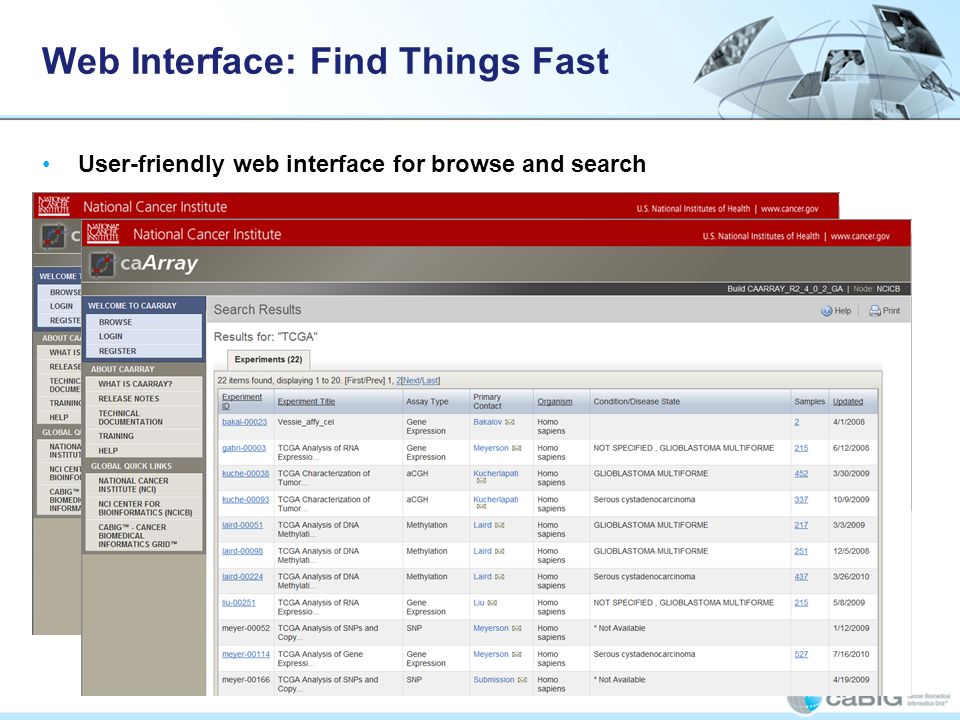The width and height of the screenshot is (960, 720).
Task: Click the Liu primary contact link
Action: [x=479, y=603]
